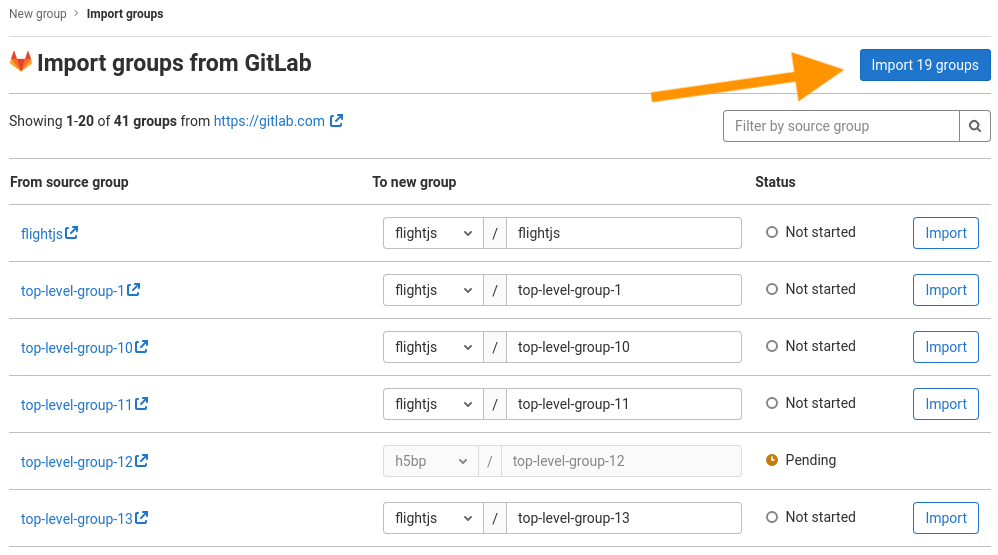998x555 pixels.
Task: Open external link icon beside gitlab.com URL
Action: 337,120
